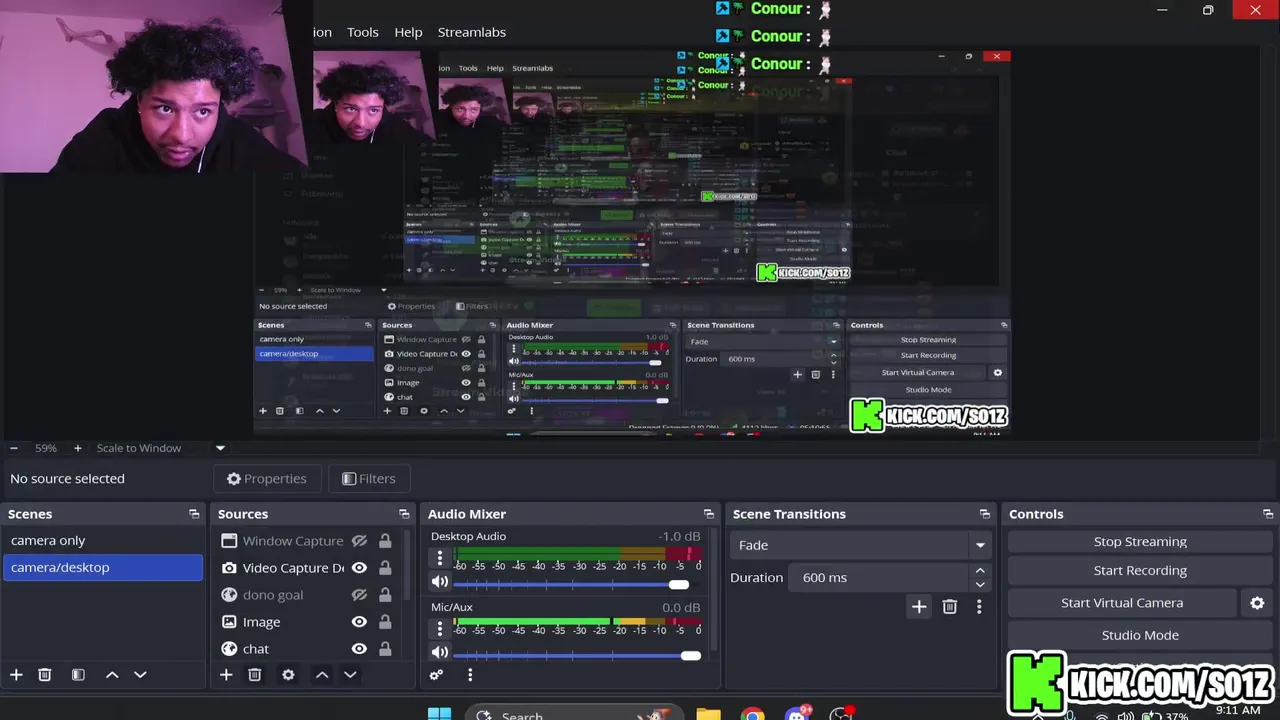Image resolution: width=1280 pixels, height=720 pixels.
Task: Select the camera only scene
Action: click(102, 540)
